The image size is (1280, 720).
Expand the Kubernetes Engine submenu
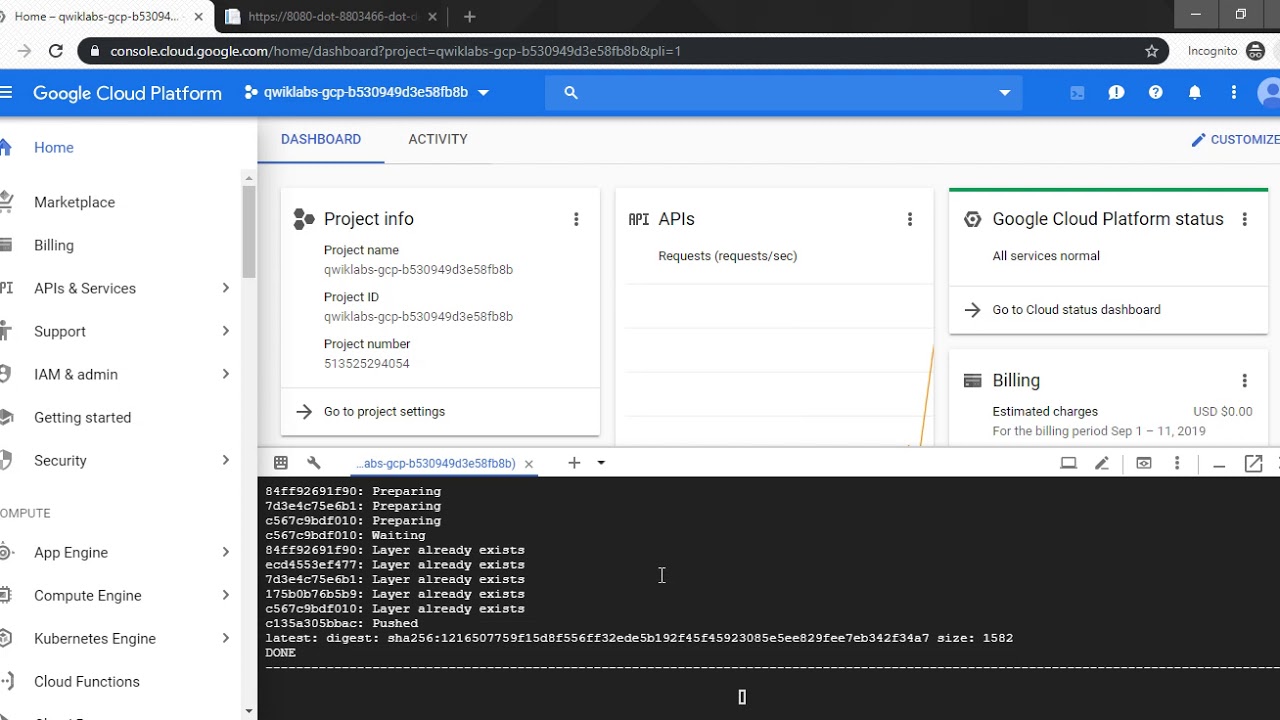(226, 638)
